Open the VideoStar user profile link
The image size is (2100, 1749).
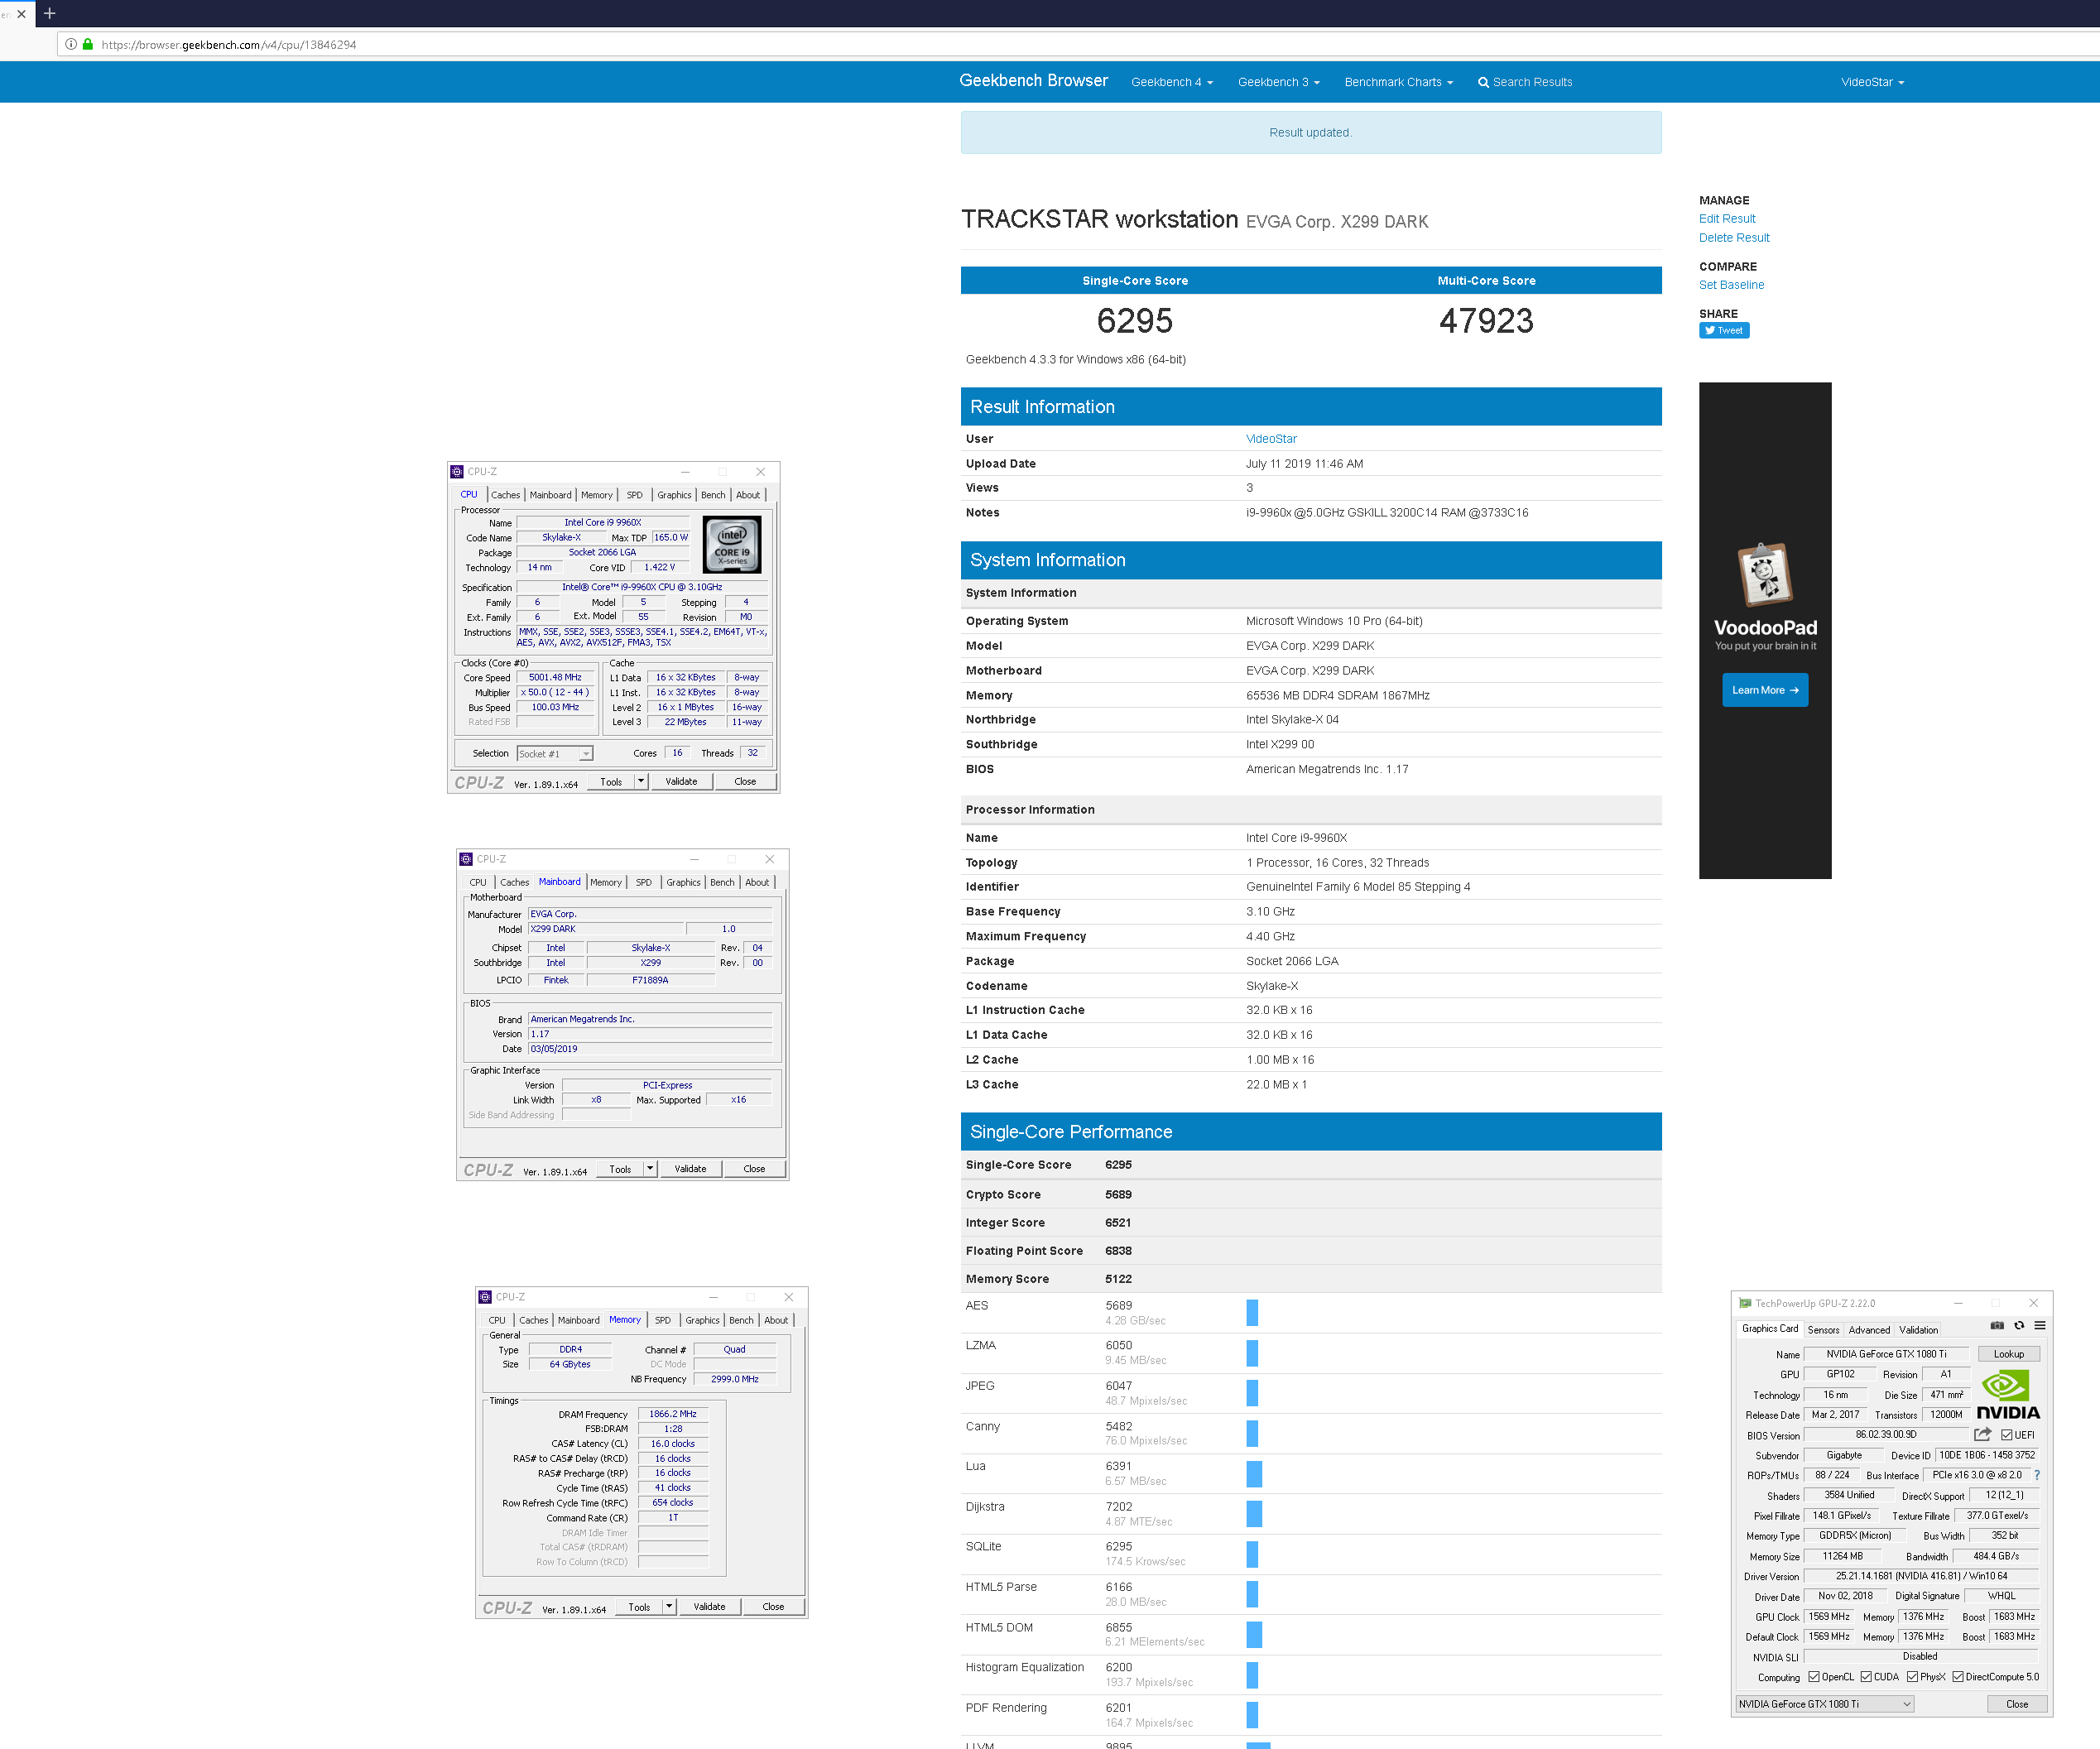point(1271,439)
